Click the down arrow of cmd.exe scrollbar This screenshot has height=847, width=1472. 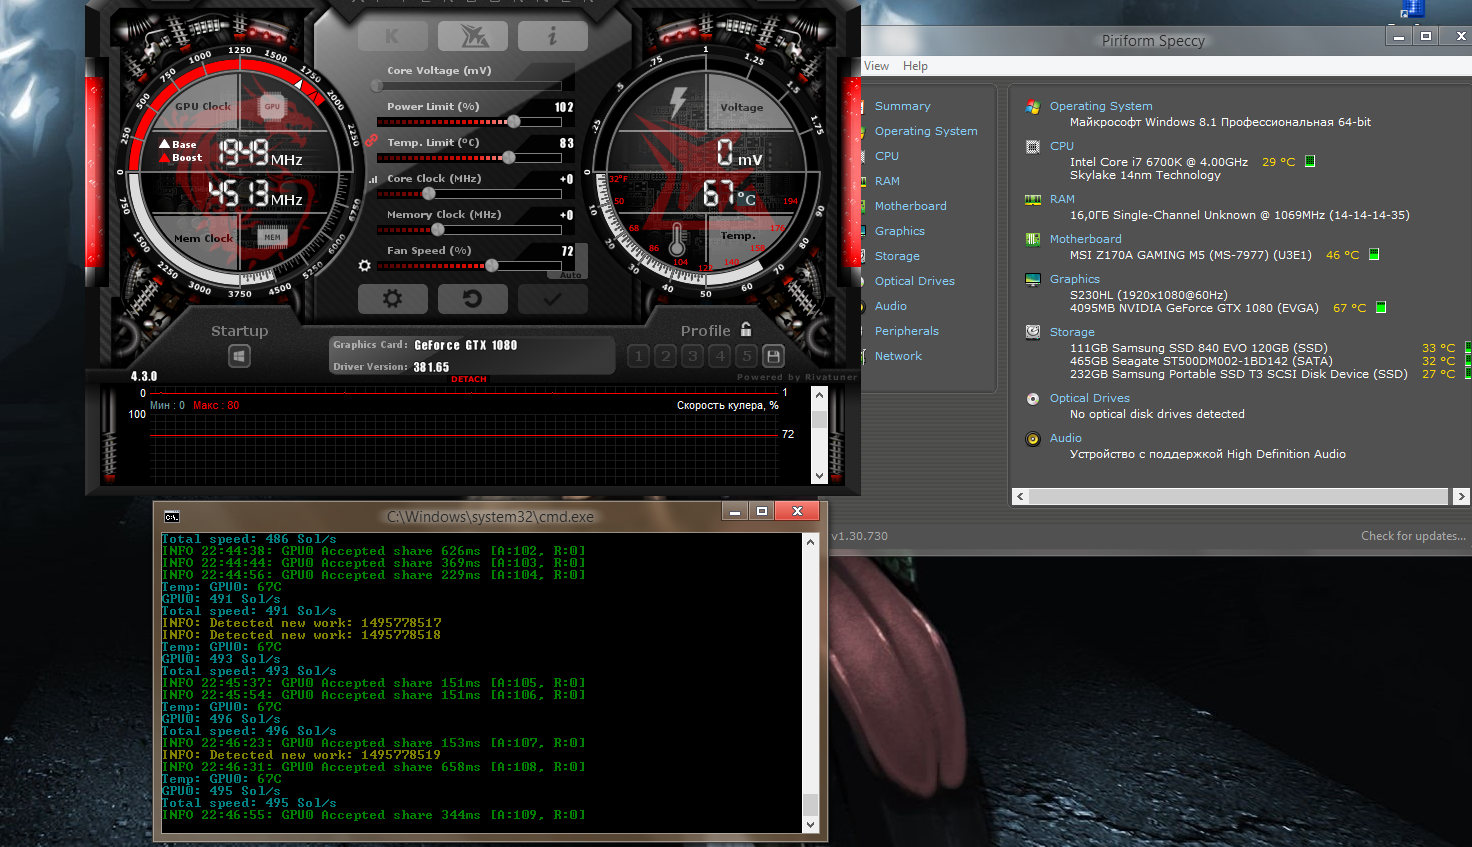click(x=810, y=825)
